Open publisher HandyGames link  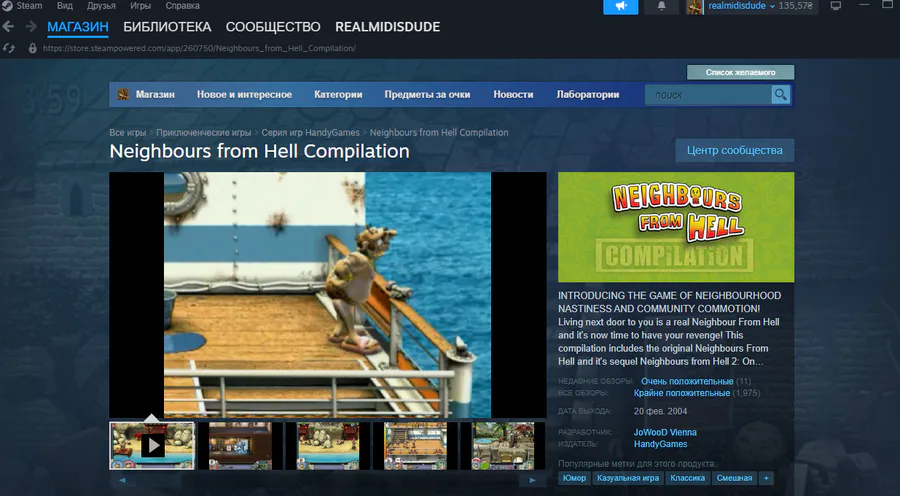click(x=660, y=444)
